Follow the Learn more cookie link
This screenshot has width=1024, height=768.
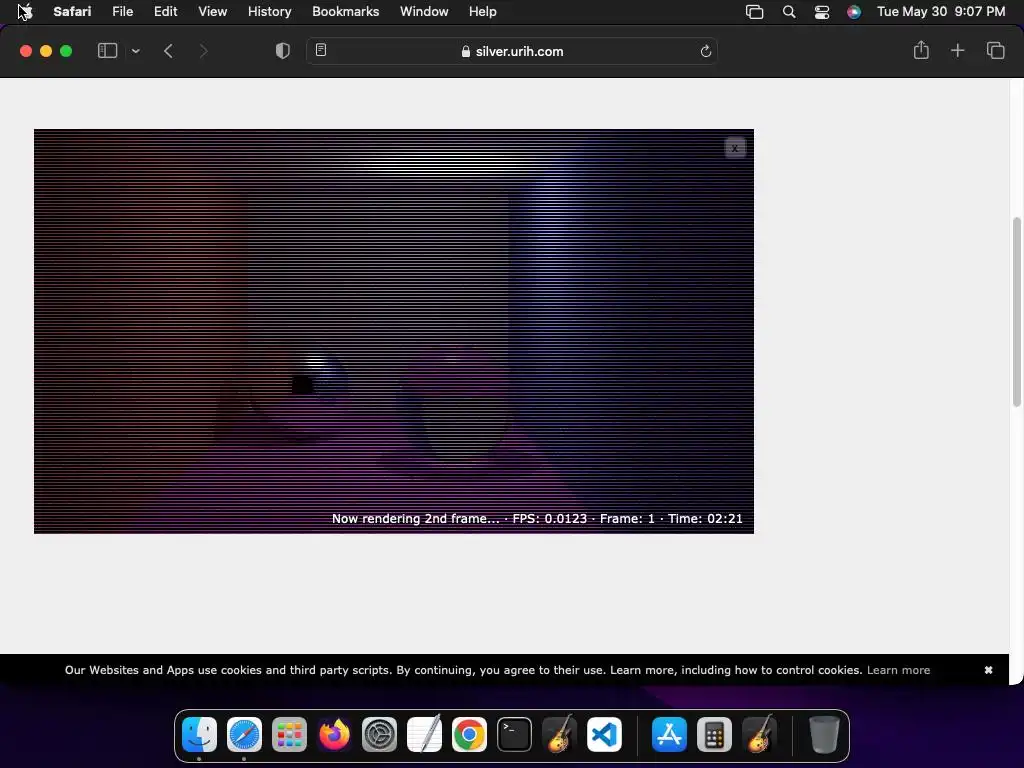click(898, 670)
